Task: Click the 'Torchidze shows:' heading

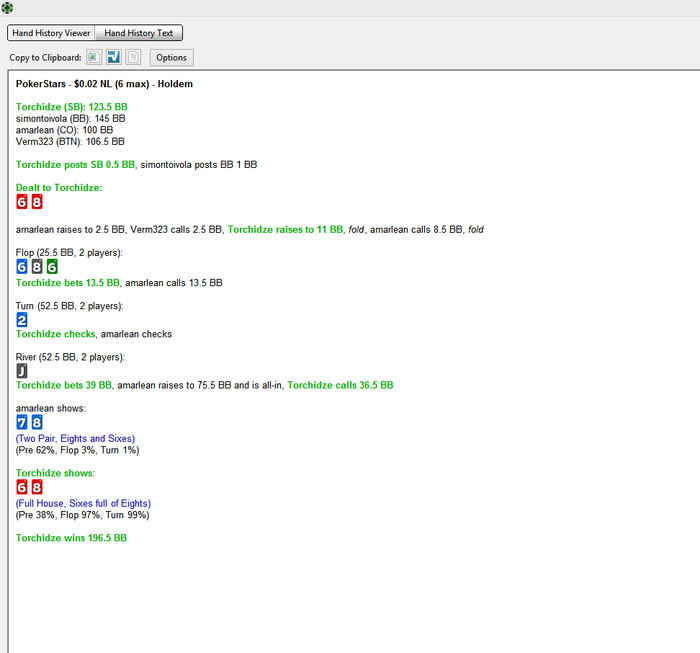Action: (55, 473)
